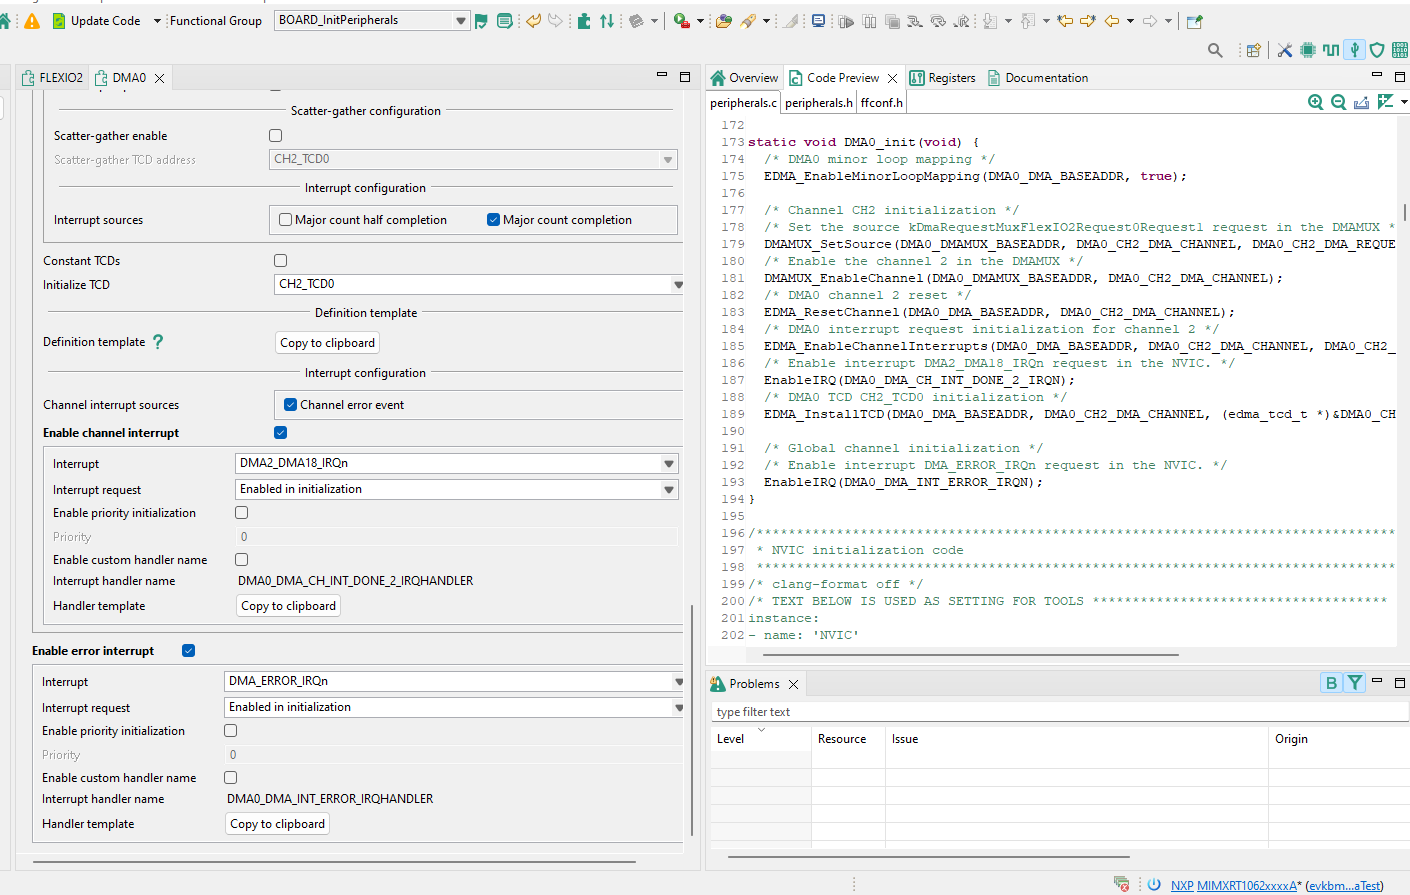
Task: Expand the DMA2_DMA18_IRQn interrupt dropdown
Action: [668, 464]
